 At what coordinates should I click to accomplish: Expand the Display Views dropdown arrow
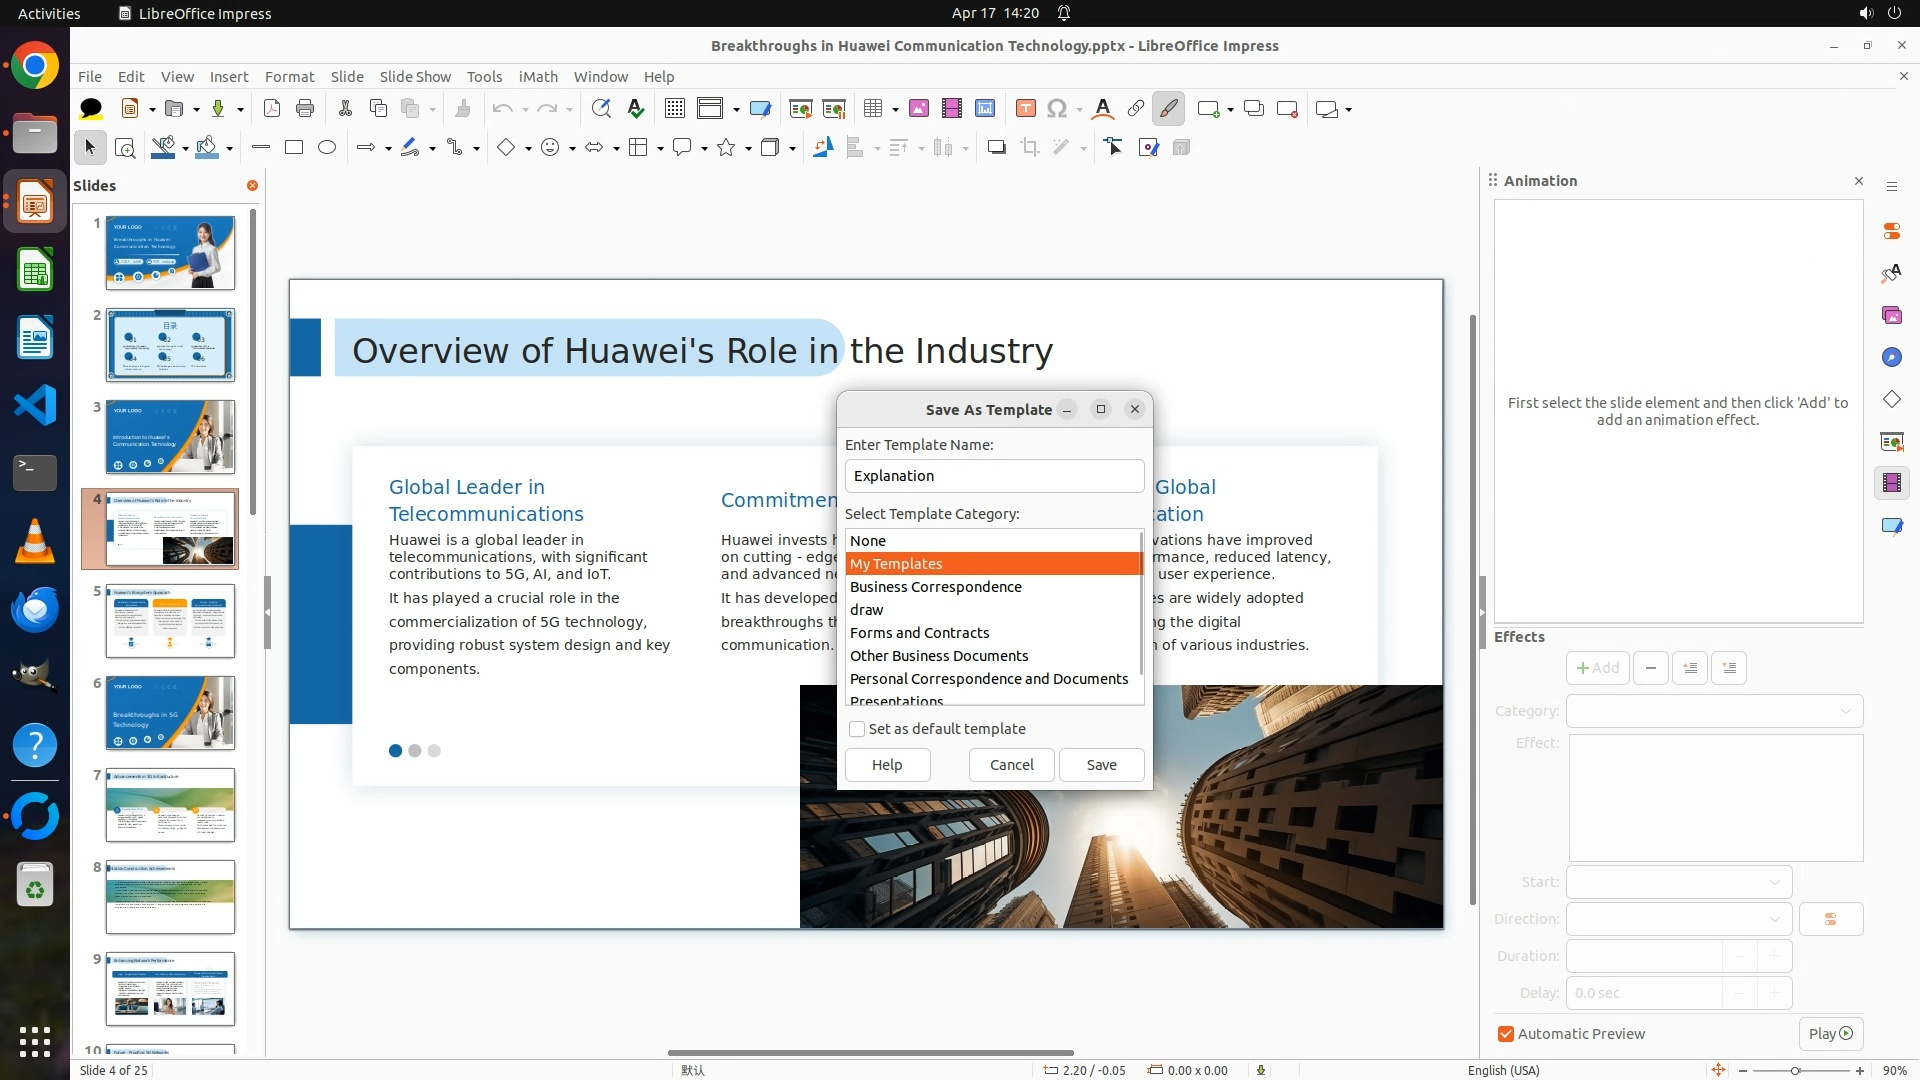(x=736, y=110)
